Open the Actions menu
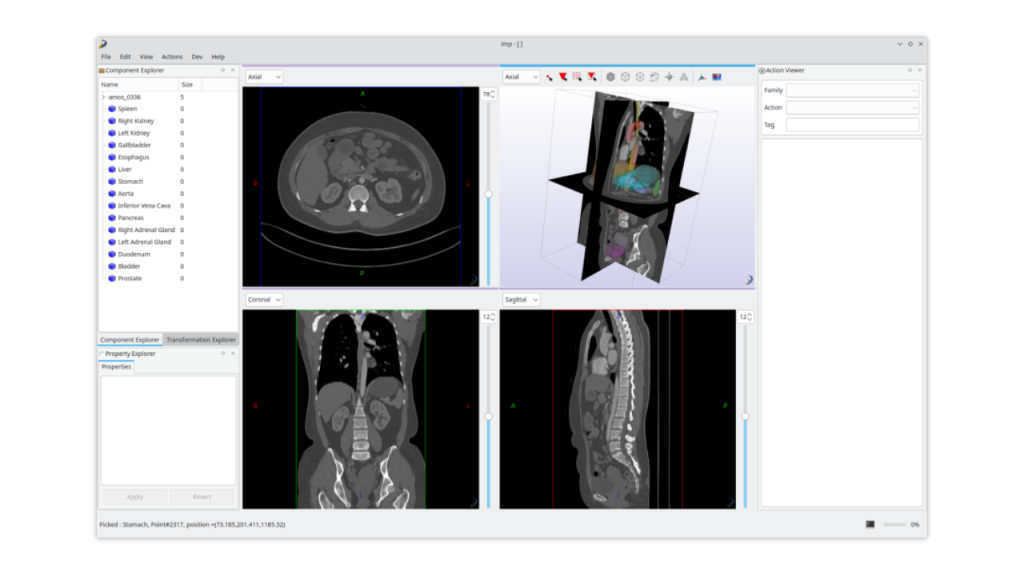1024x576 pixels. click(x=172, y=57)
